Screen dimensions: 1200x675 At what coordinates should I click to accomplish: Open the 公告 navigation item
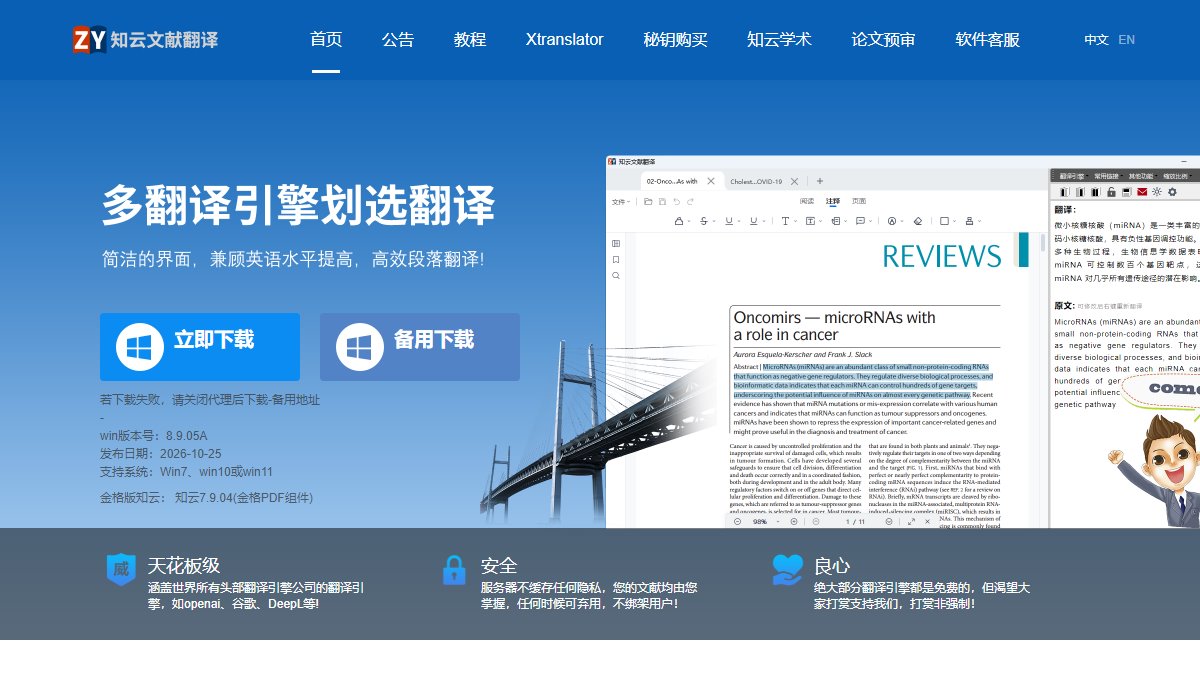[x=398, y=40]
